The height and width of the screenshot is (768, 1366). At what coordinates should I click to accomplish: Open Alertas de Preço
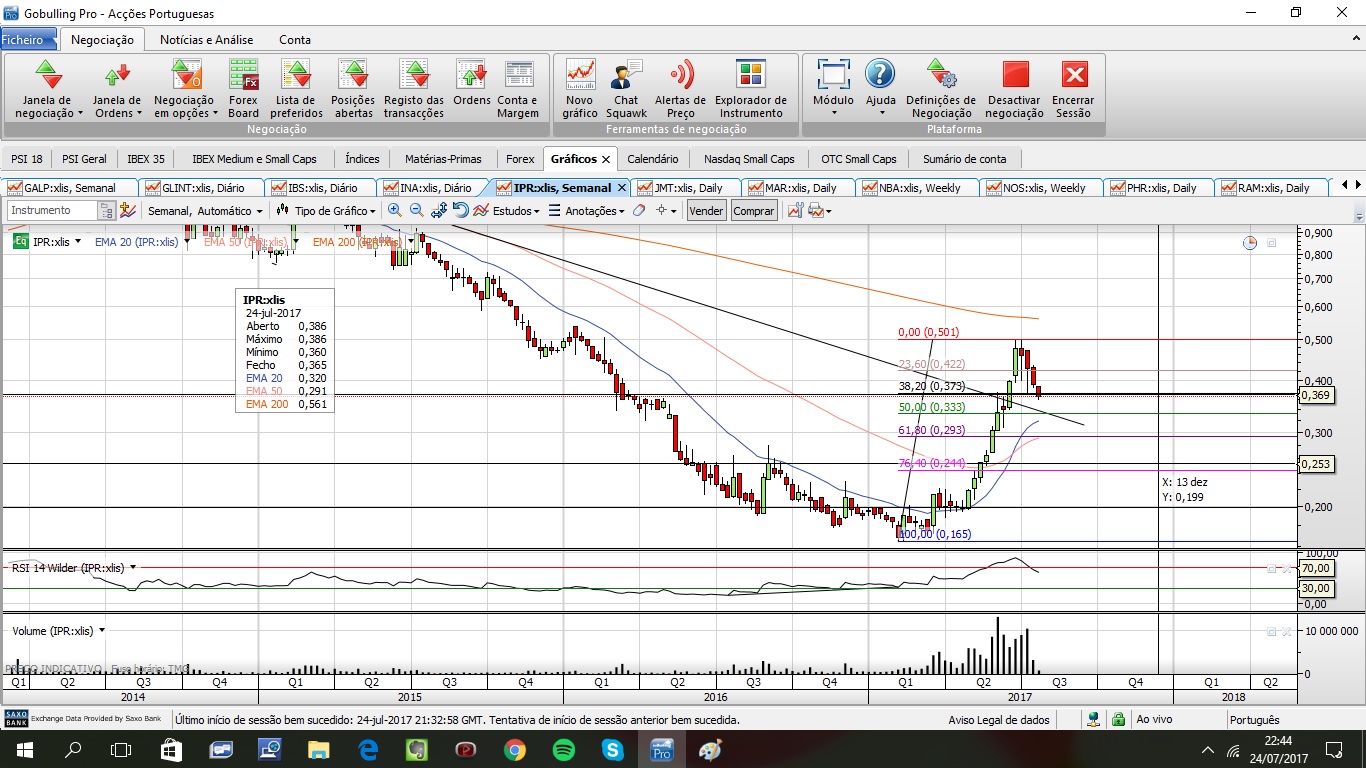coord(680,87)
